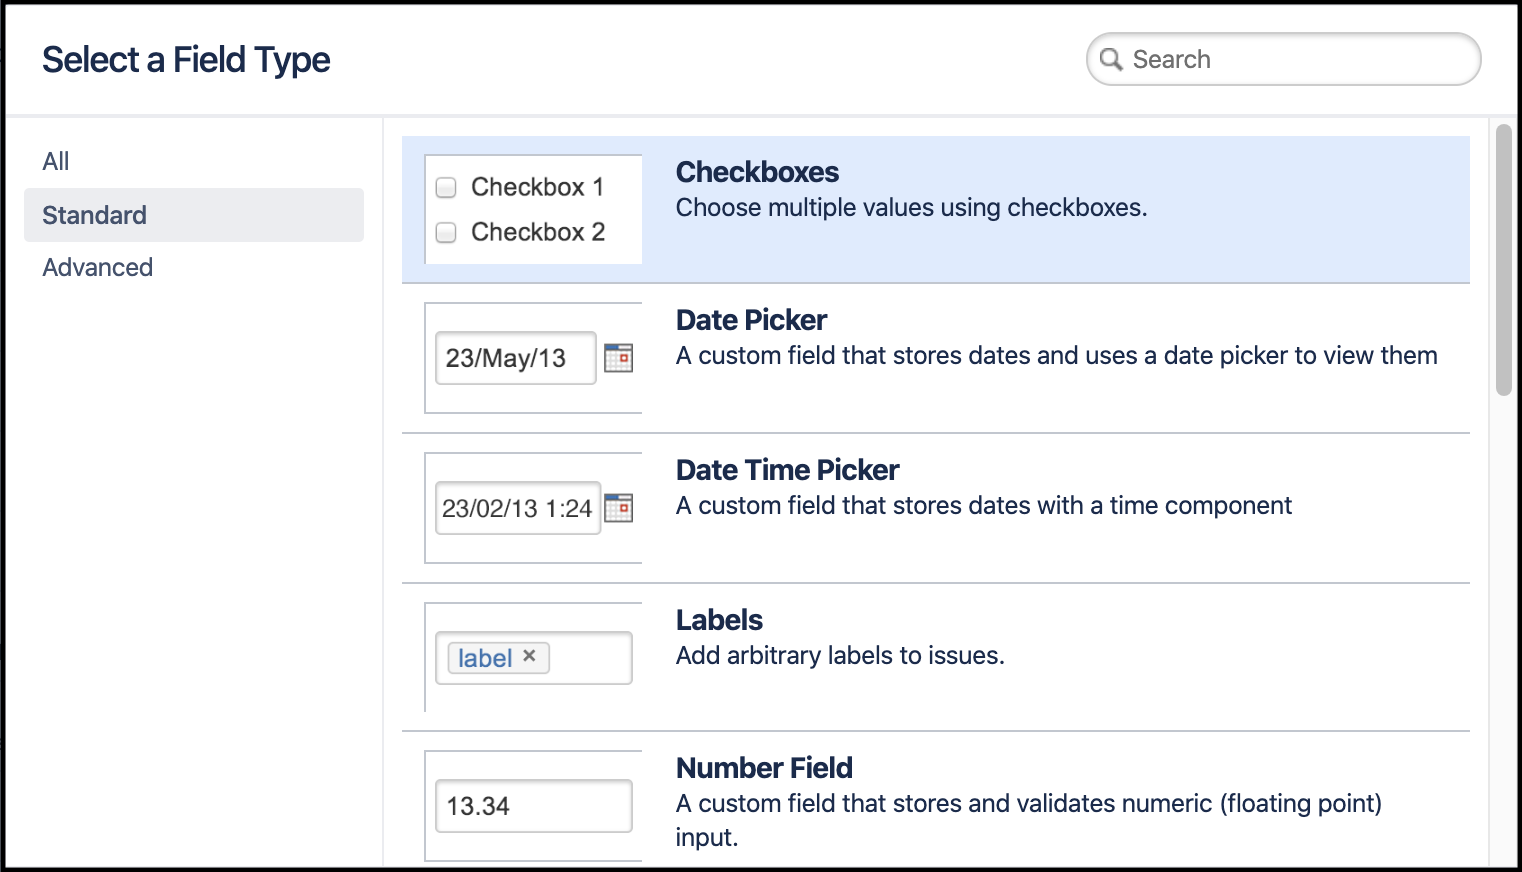The width and height of the screenshot is (1522, 872).
Task: Choose the Number Field type
Action: 764,768
